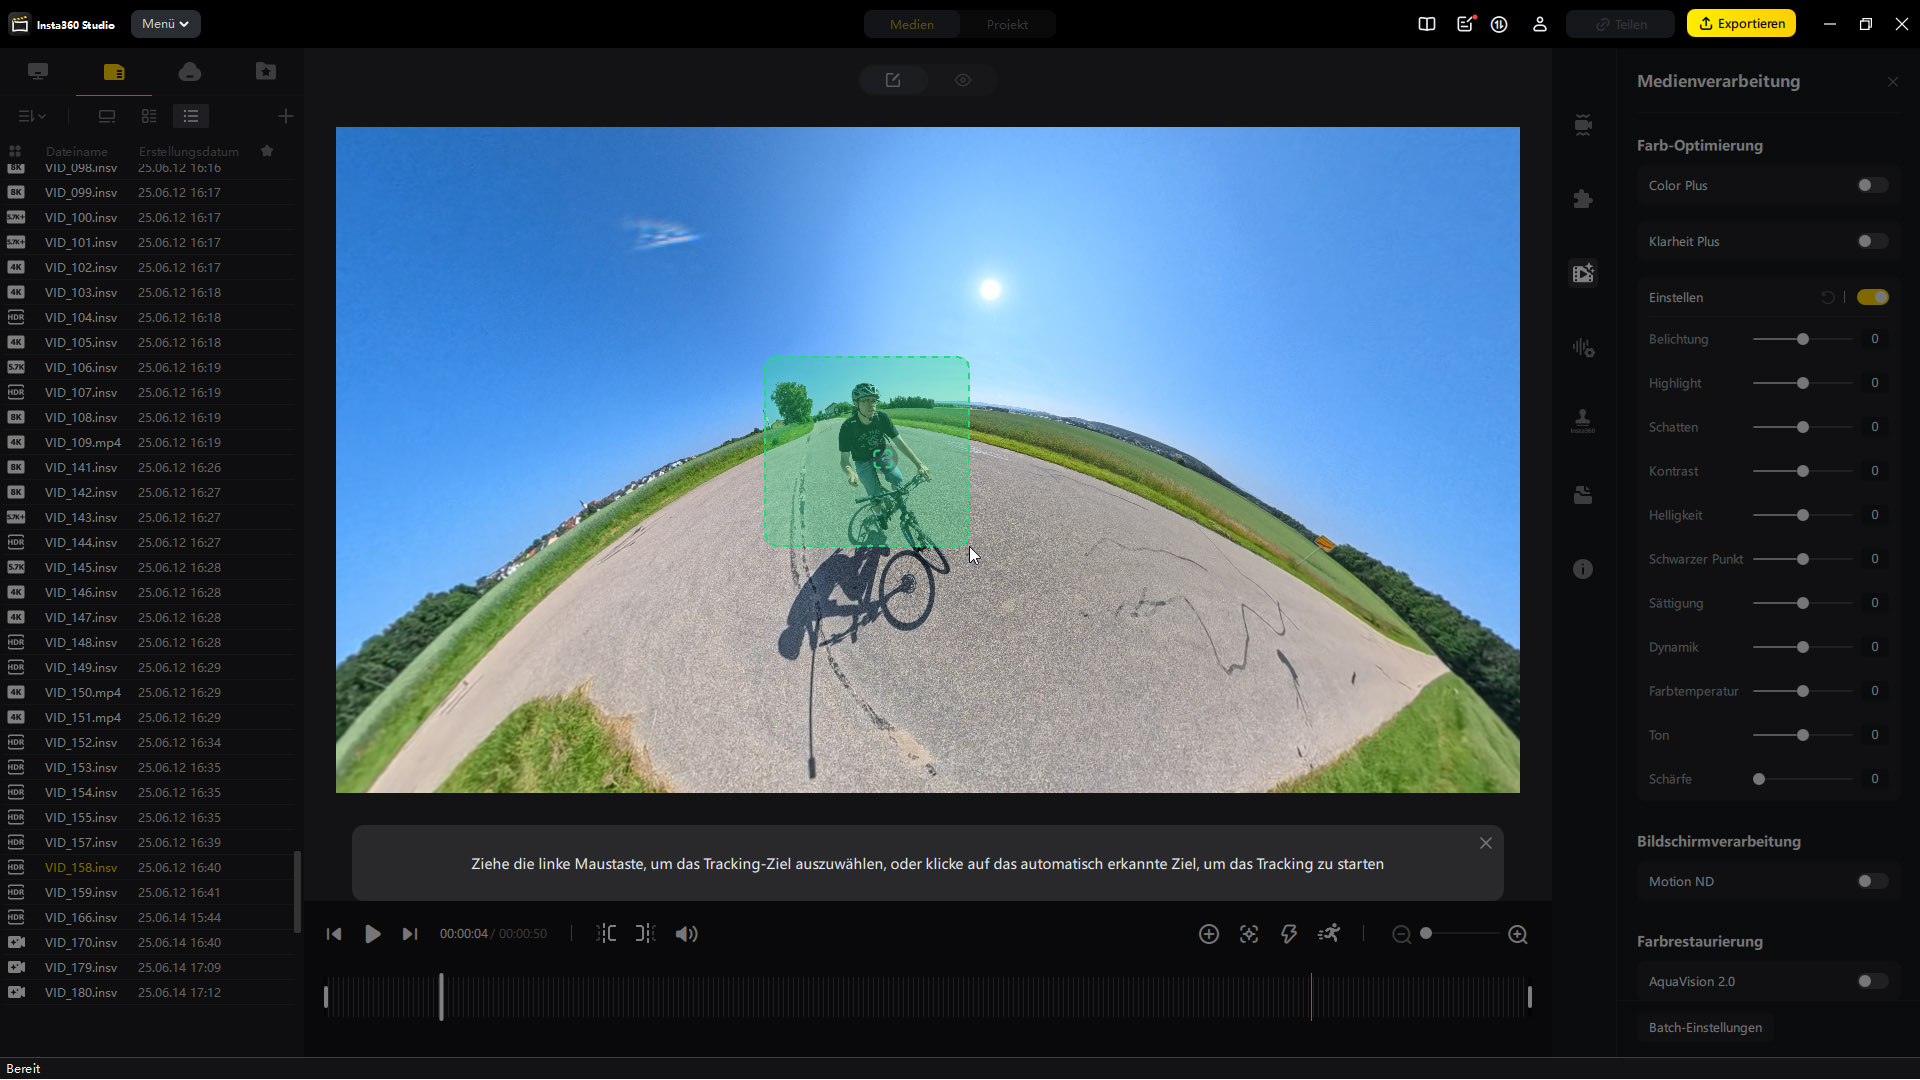Open the favorites folder tab
Screen dimensions: 1920x1080
pos(266,72)
